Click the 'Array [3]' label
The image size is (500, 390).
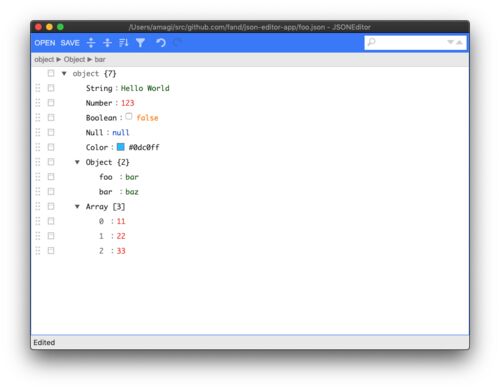point(105,207)
